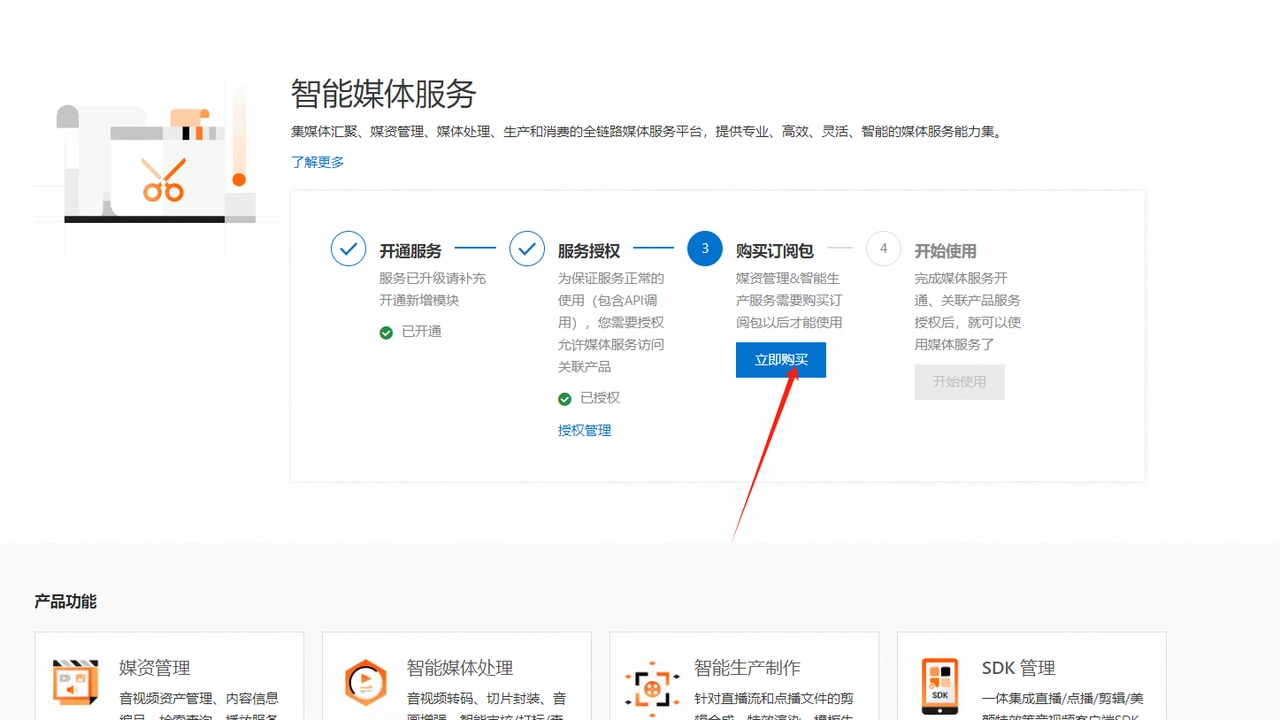
Task: Open the 媒资管理 feature card title
Action: pos(155,668)
